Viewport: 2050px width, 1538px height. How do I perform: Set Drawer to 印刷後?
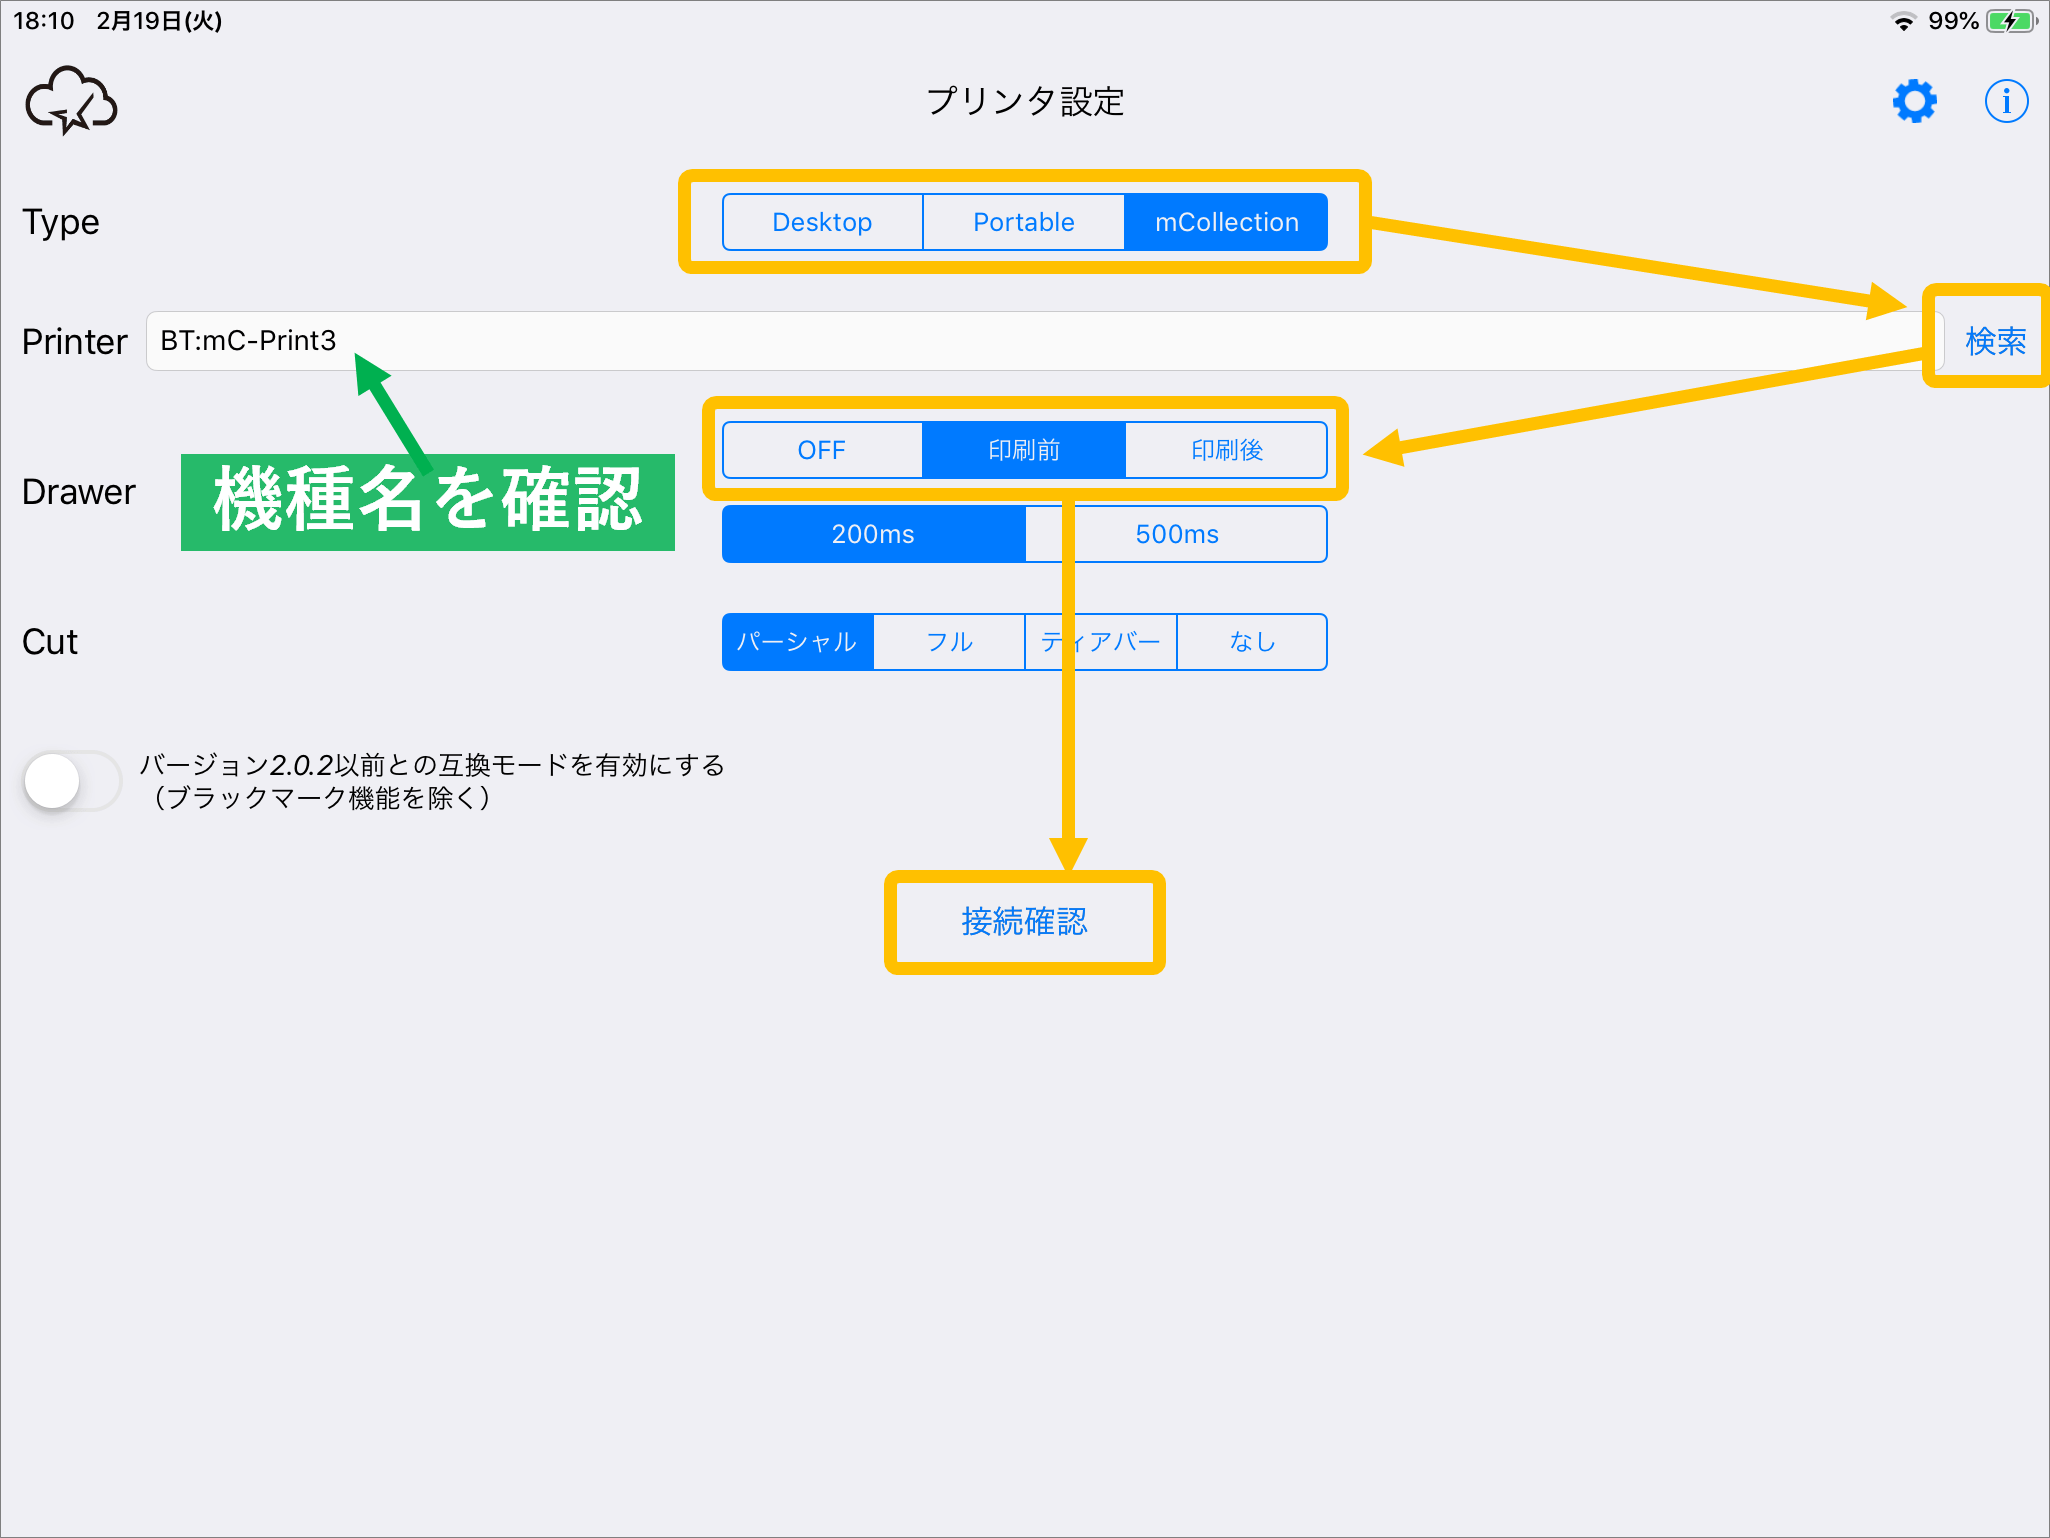tap(1226, 450)
